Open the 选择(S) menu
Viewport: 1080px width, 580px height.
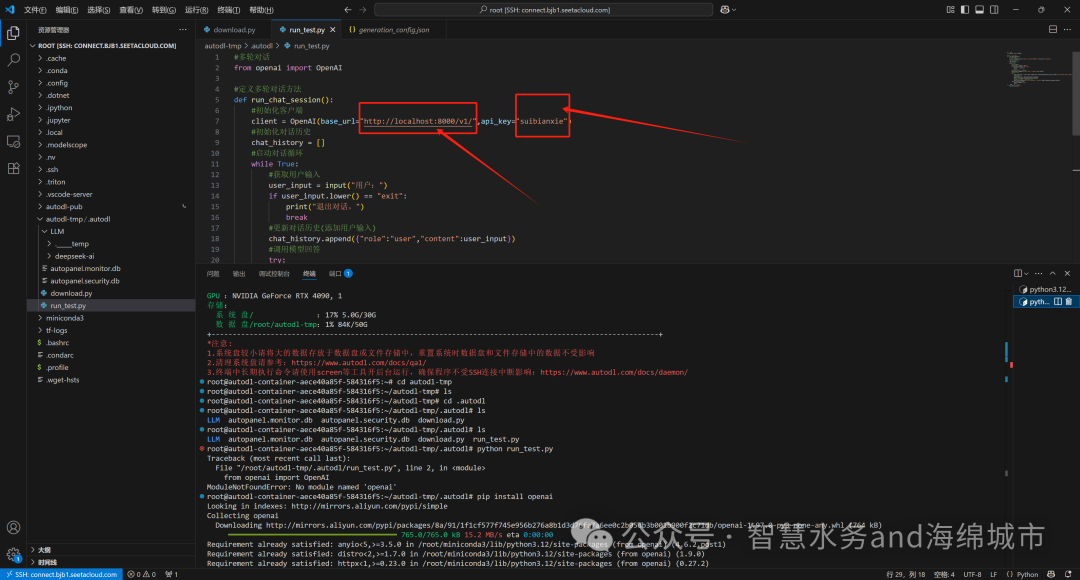[98, 10]
